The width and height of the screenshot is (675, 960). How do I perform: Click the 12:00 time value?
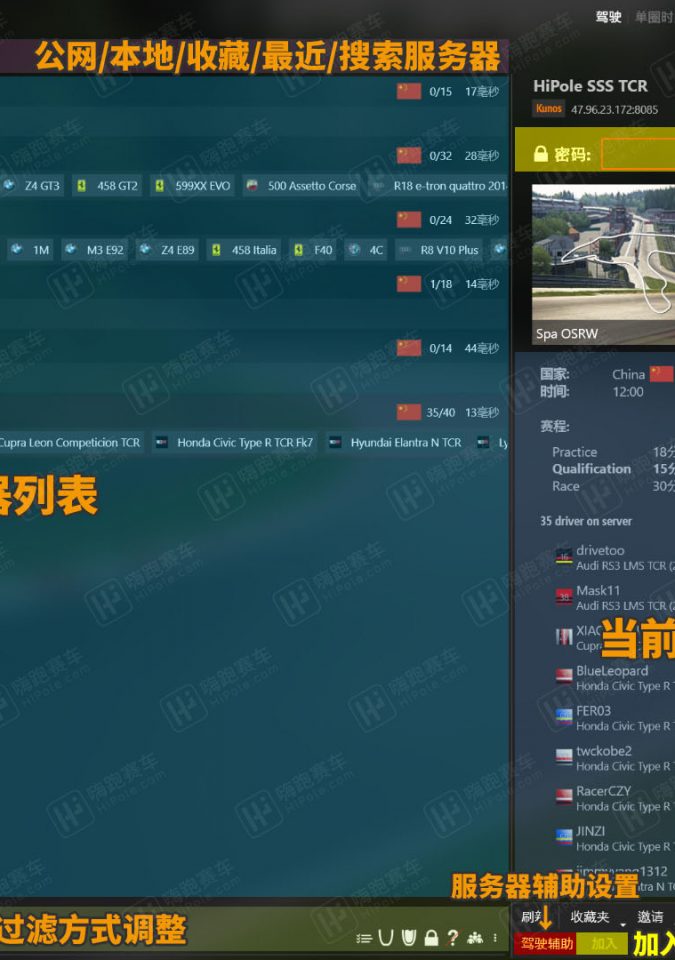[628, 392]
